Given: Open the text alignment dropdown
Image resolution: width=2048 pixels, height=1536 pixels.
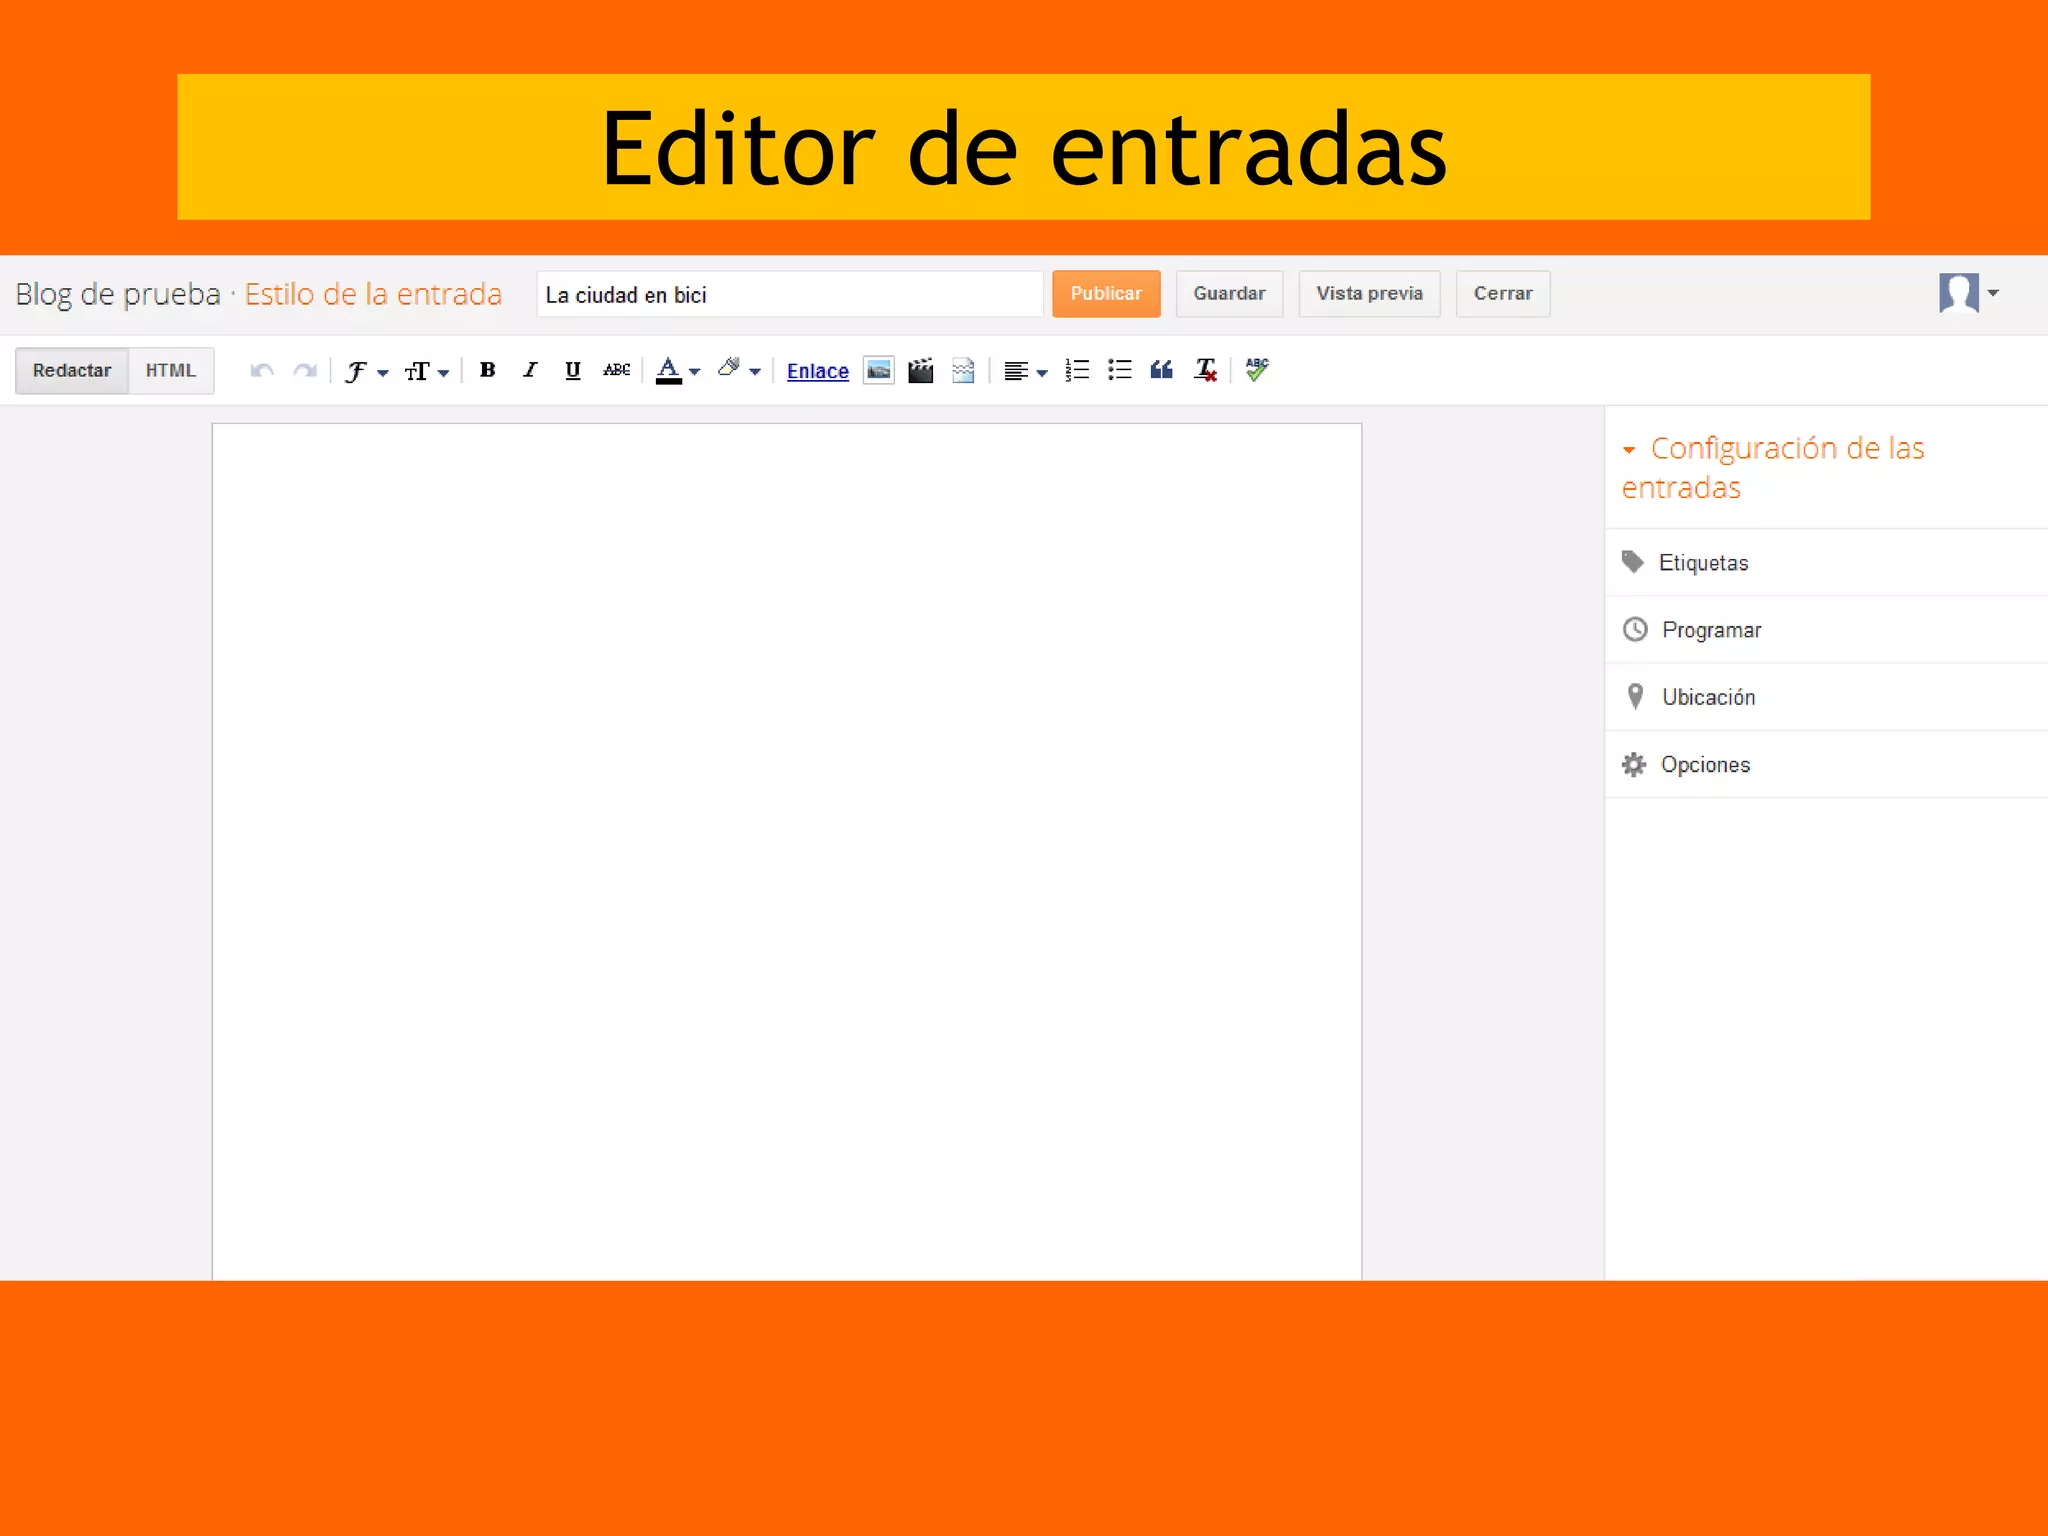Looking at the screenshot, I should [1025, 371].
